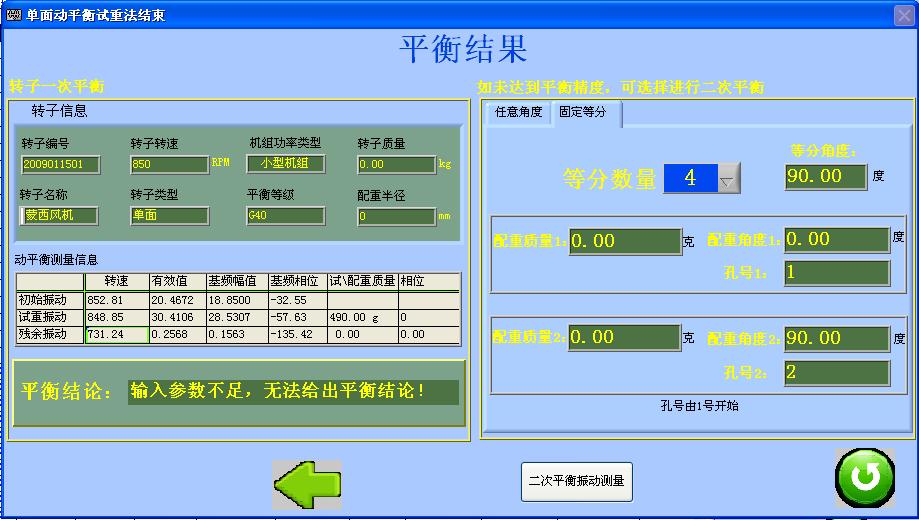Click the 孔号由1号开始 note
Image resolution: width=919 pixels, height=520 pixels.
tap(699, 406)
